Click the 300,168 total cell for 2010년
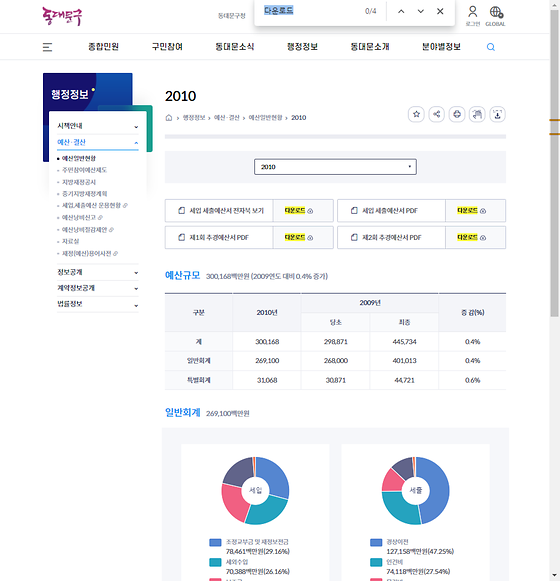Viewport: 560px width, 581px height. 267,342
